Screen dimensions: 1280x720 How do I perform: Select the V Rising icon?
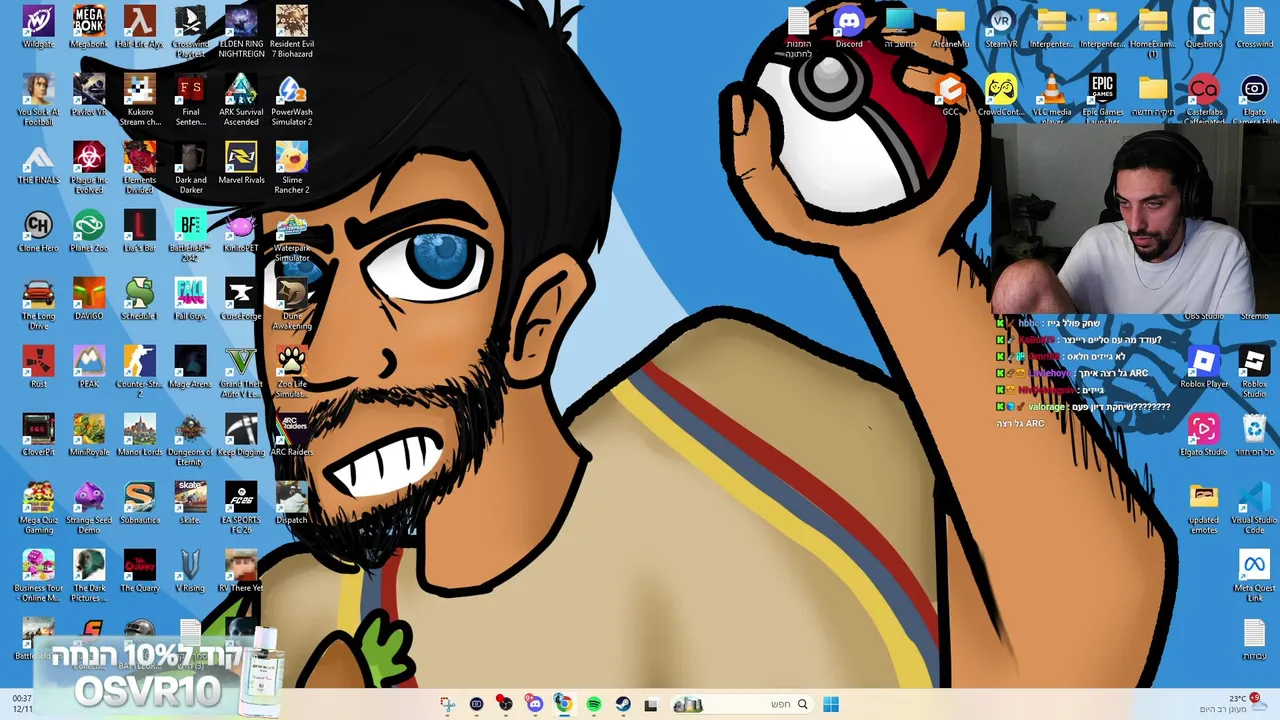pos(190,571)
